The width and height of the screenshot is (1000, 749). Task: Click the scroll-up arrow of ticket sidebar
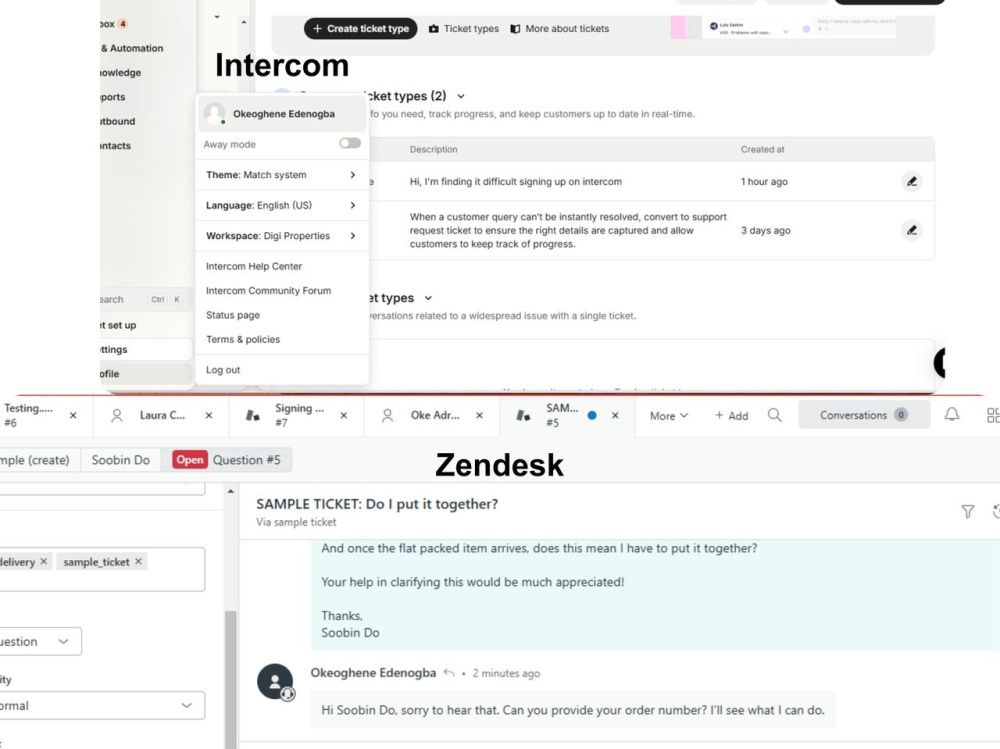(x=231, y=491)
